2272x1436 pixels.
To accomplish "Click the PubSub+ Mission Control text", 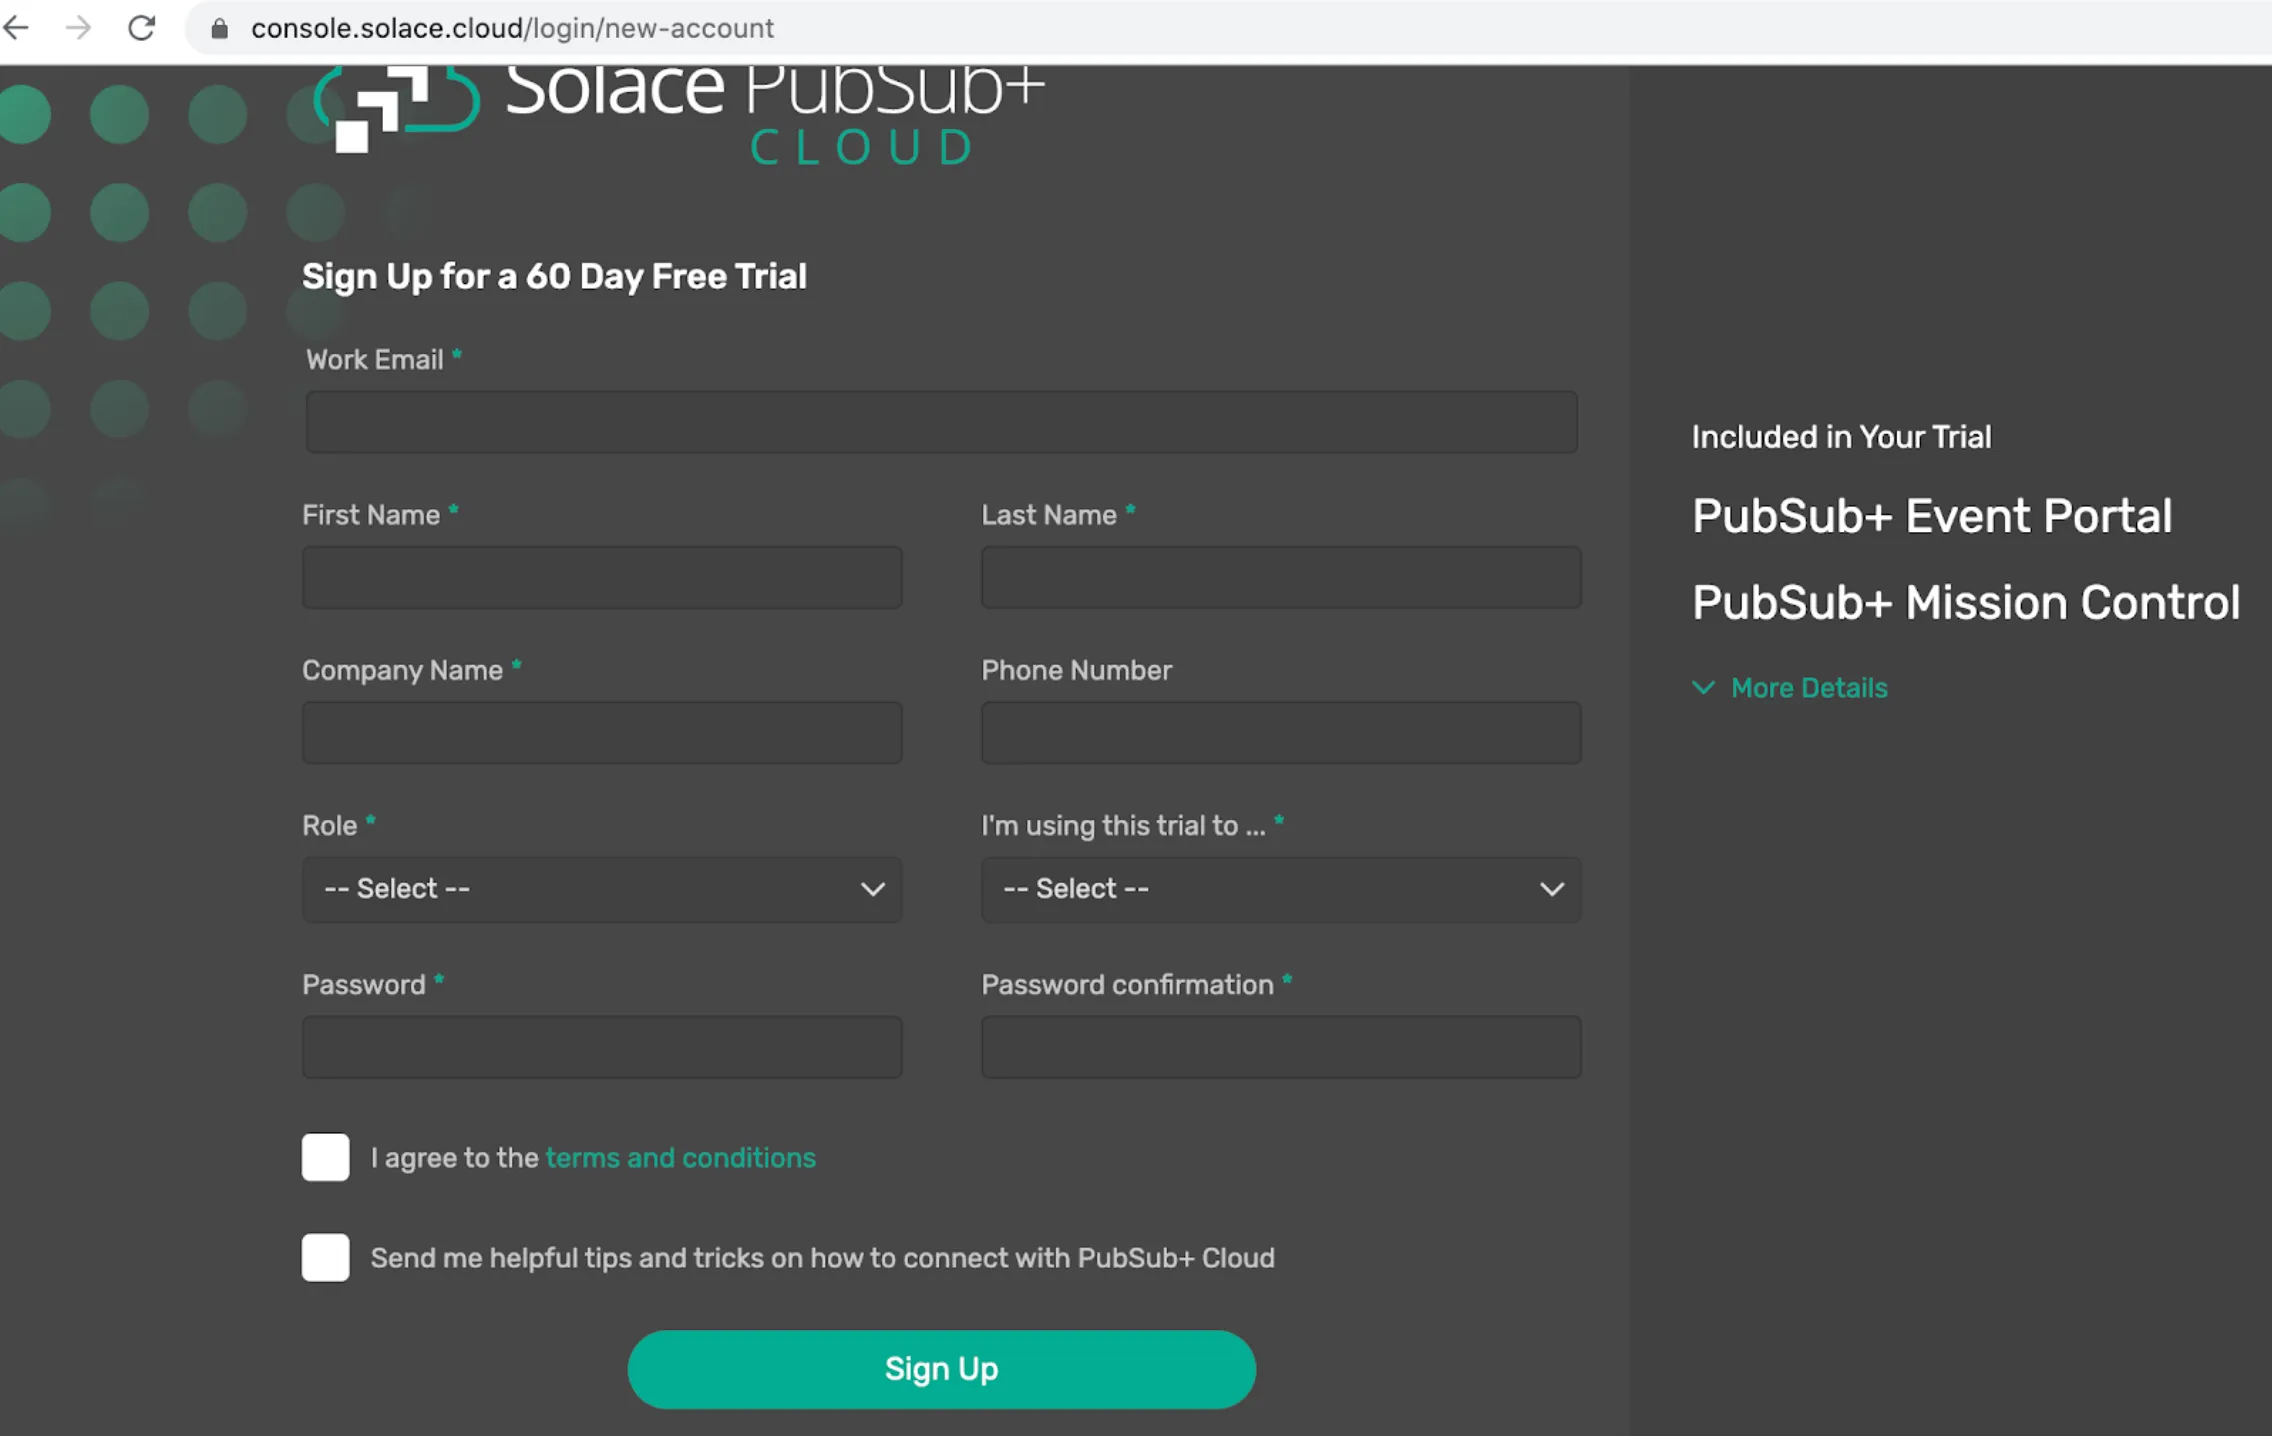I will [1966, 603].
